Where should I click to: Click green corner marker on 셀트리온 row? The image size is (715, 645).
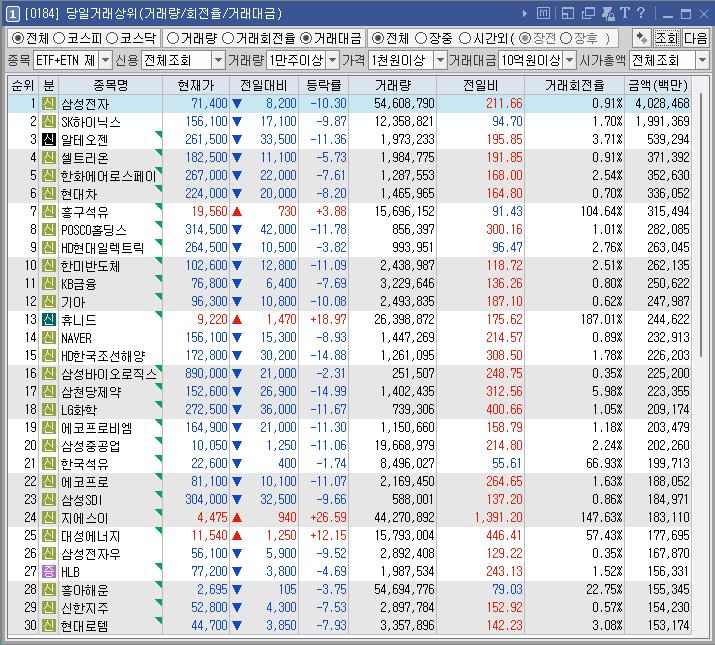(x=159, y=152)
